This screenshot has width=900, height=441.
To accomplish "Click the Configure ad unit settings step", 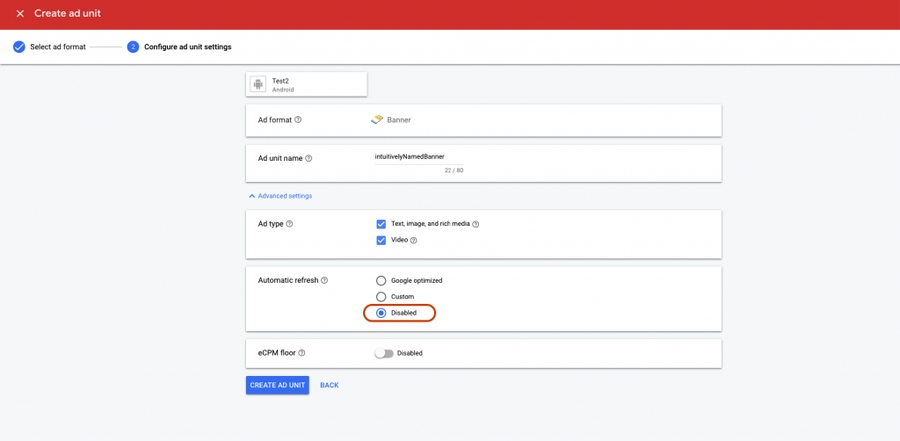I will click(x=187, y=47).
